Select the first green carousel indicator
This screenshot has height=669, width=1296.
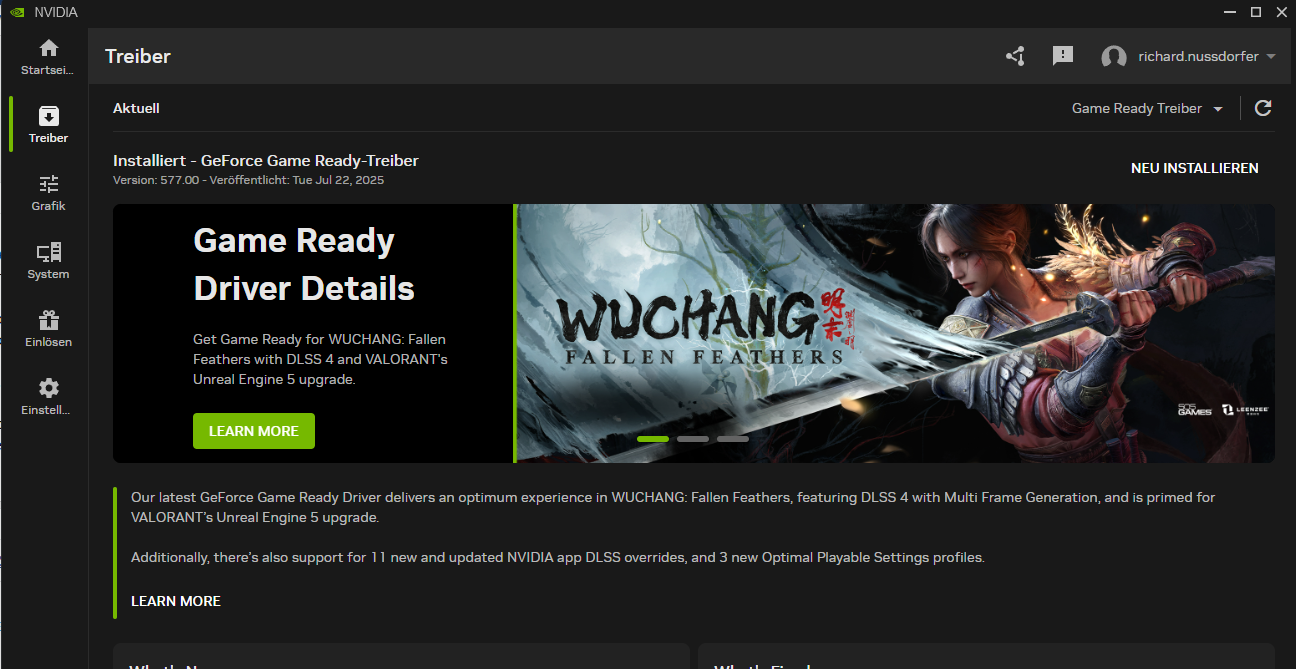[653, 439]
